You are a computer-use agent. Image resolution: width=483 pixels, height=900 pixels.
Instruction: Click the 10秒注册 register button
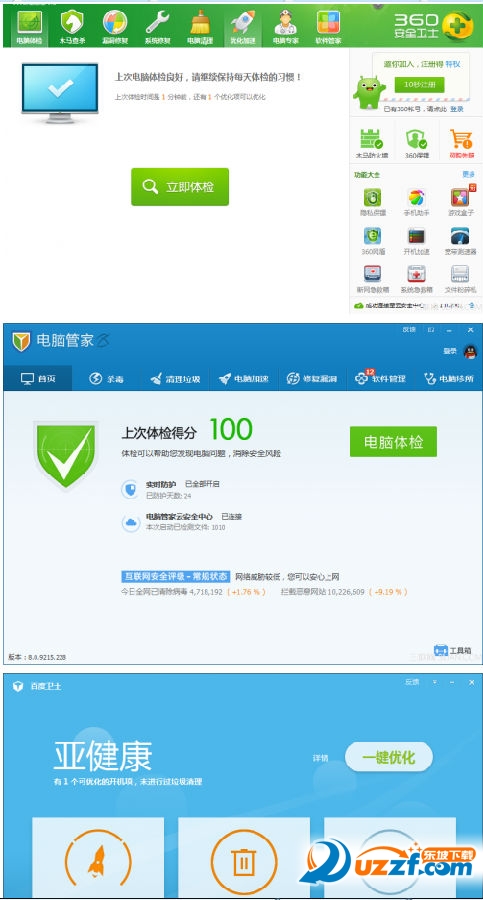[419, 84]
